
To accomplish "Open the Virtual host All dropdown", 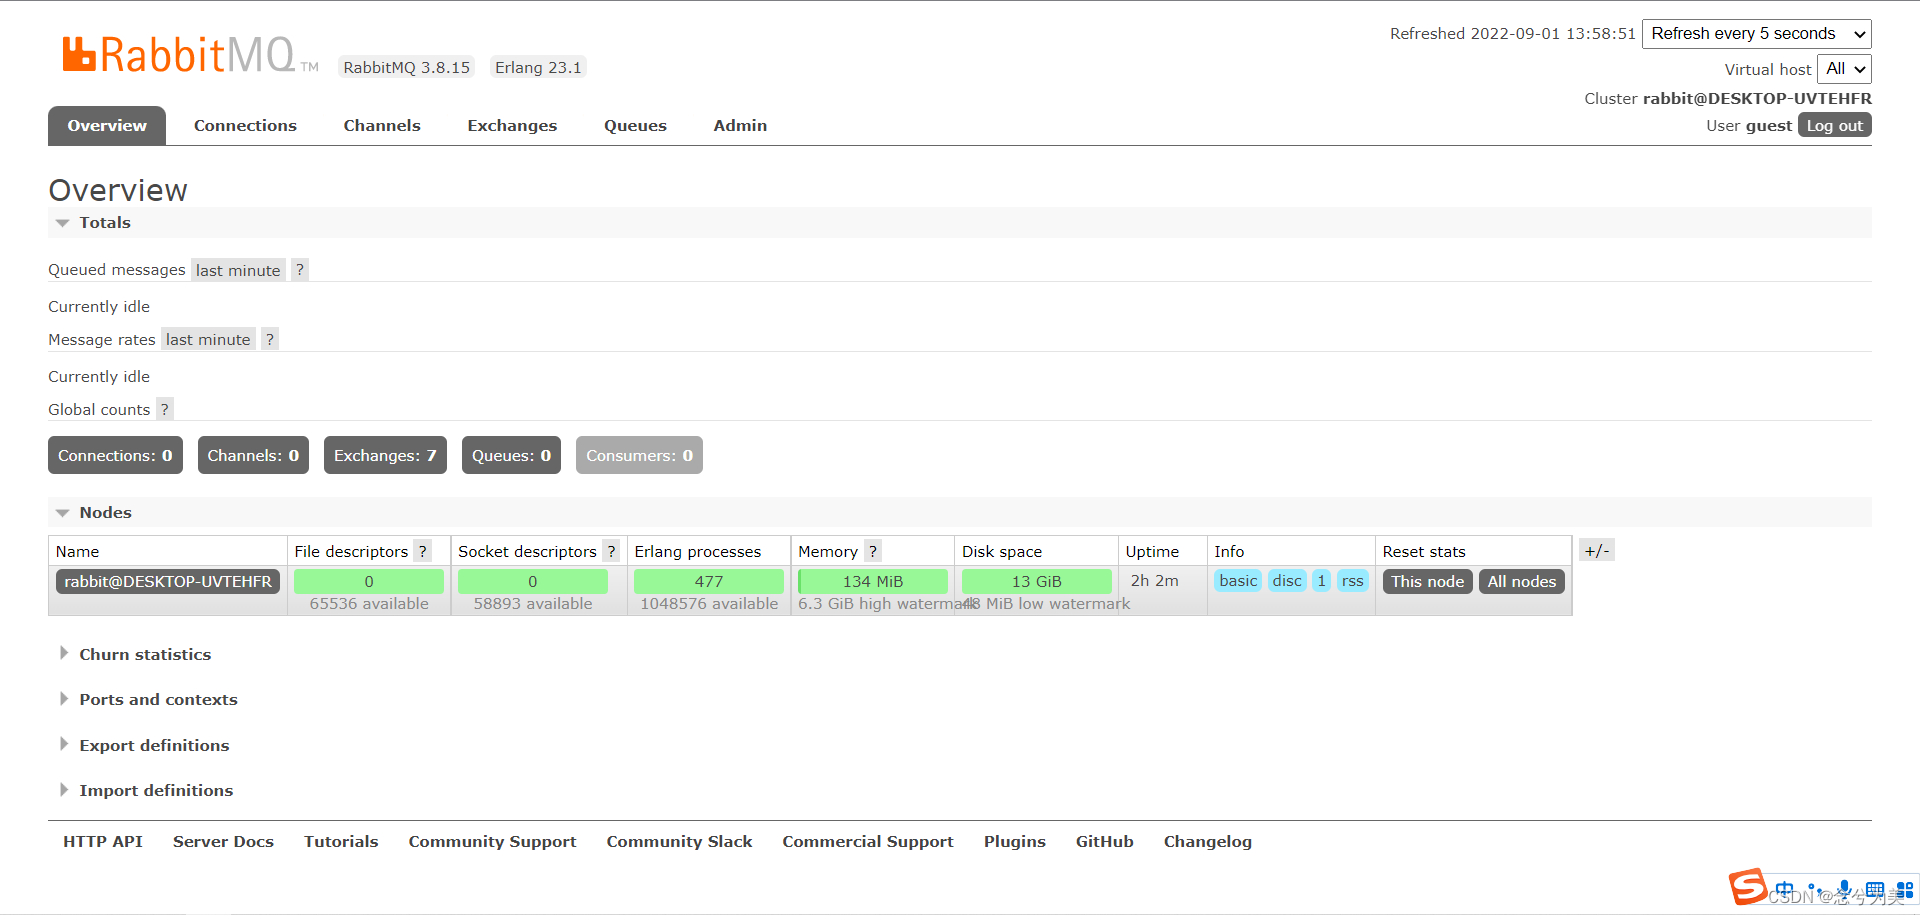I will [x=1844, y=69].
